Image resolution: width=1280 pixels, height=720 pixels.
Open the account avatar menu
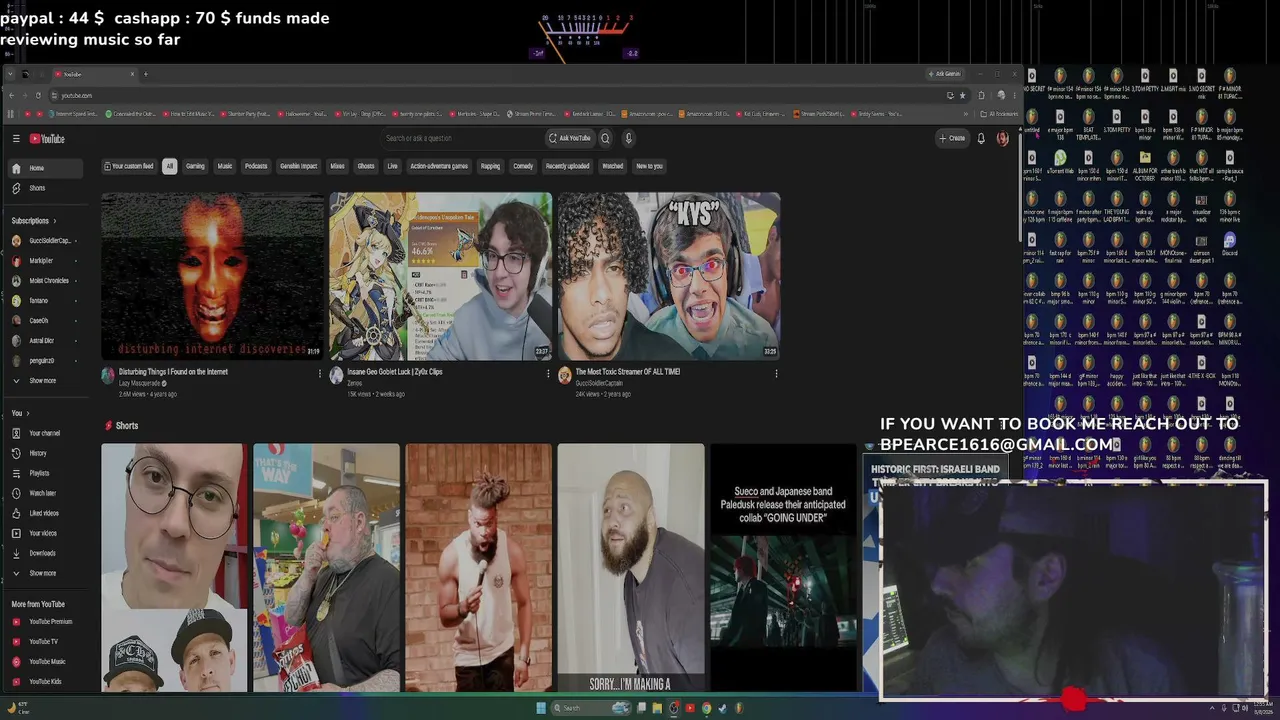[1002, 138]
